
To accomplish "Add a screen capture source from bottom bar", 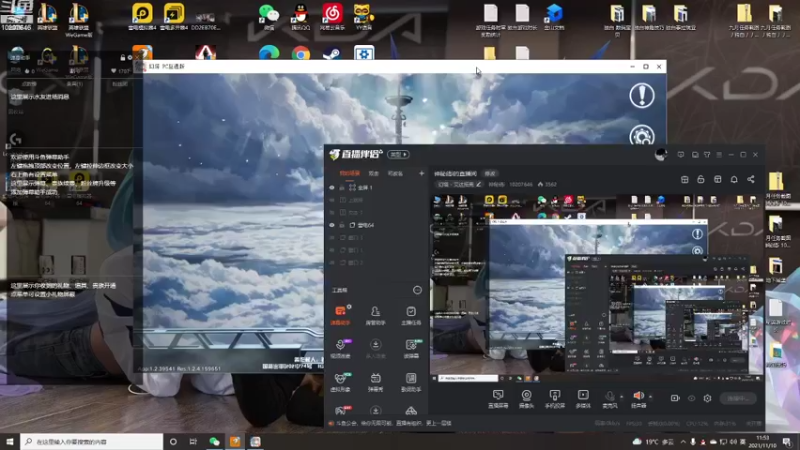I will [498, 398].
